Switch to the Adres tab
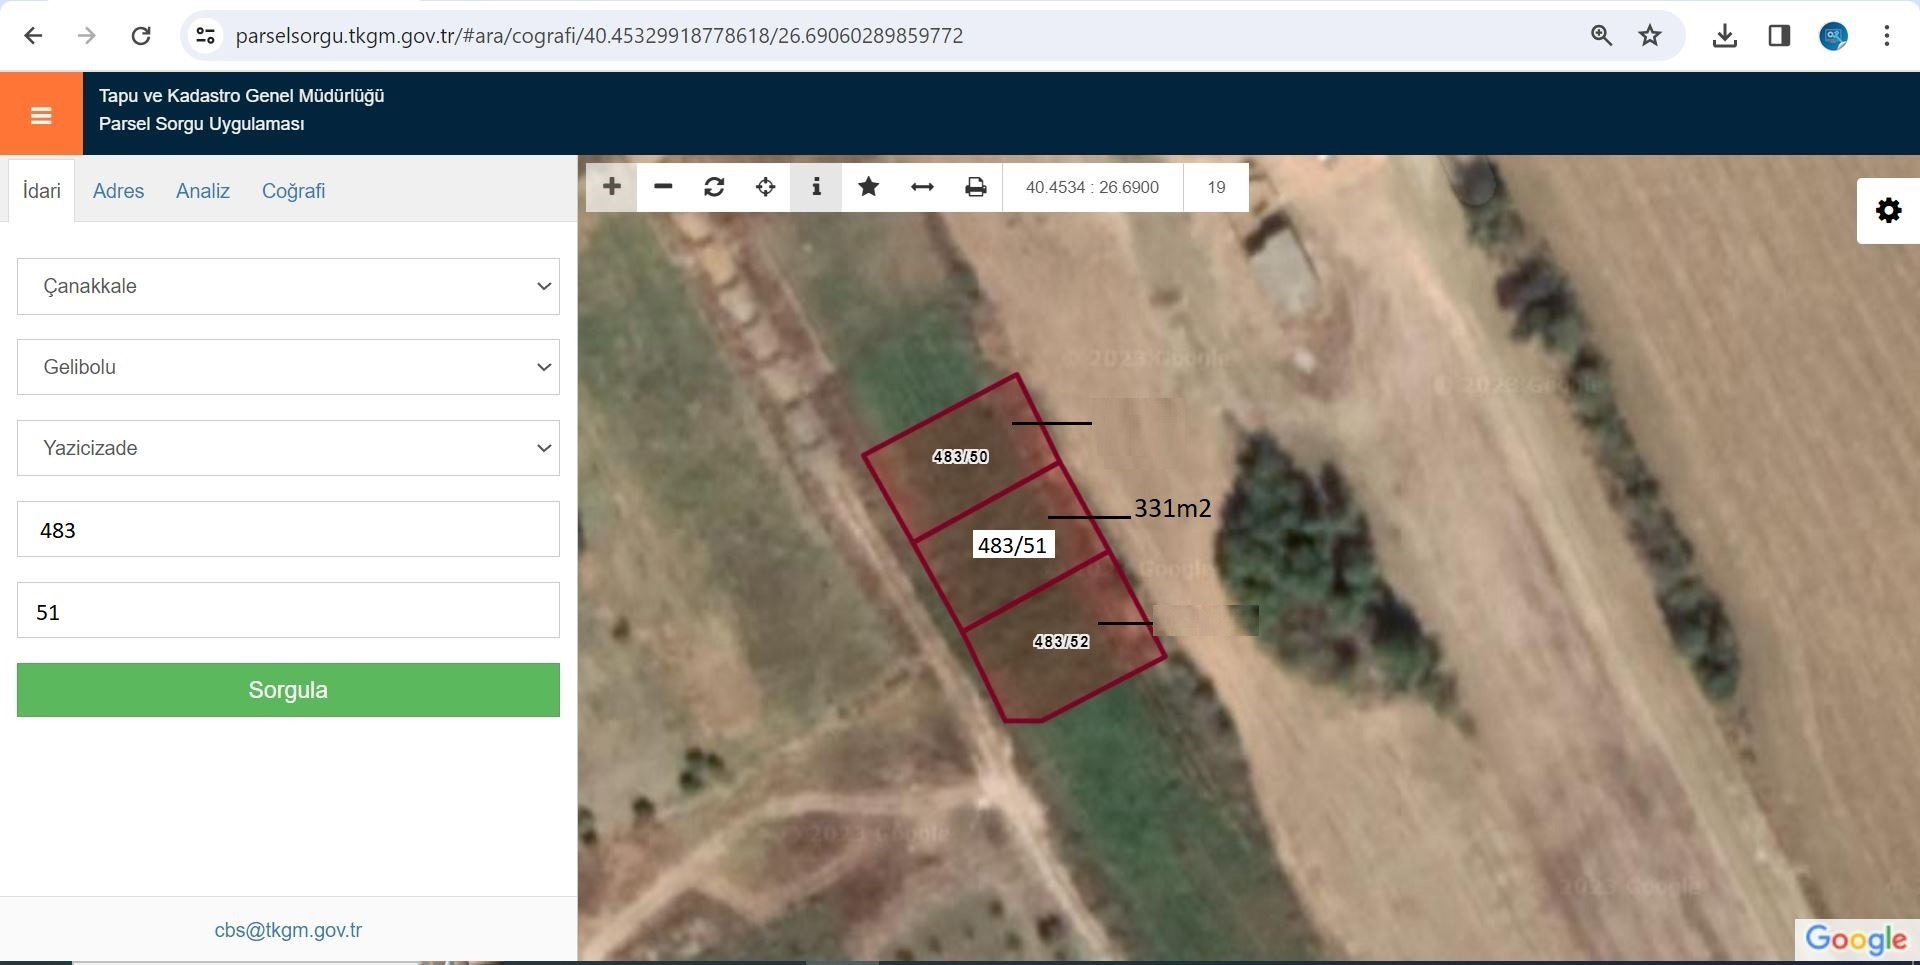The width and height of the screenshot is (1920, 965). click(x=118, y=191)
